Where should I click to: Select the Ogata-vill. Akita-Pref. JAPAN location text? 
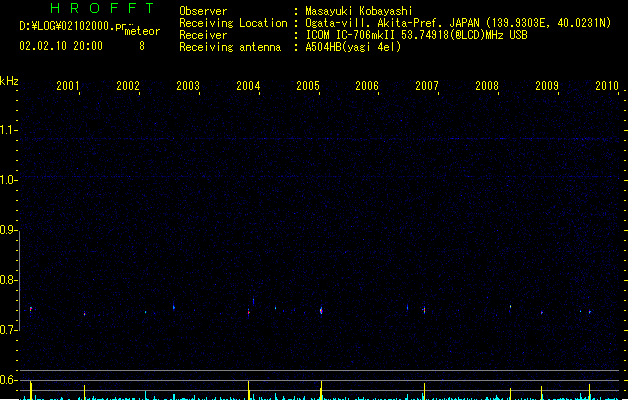click(x=458, y=23)
